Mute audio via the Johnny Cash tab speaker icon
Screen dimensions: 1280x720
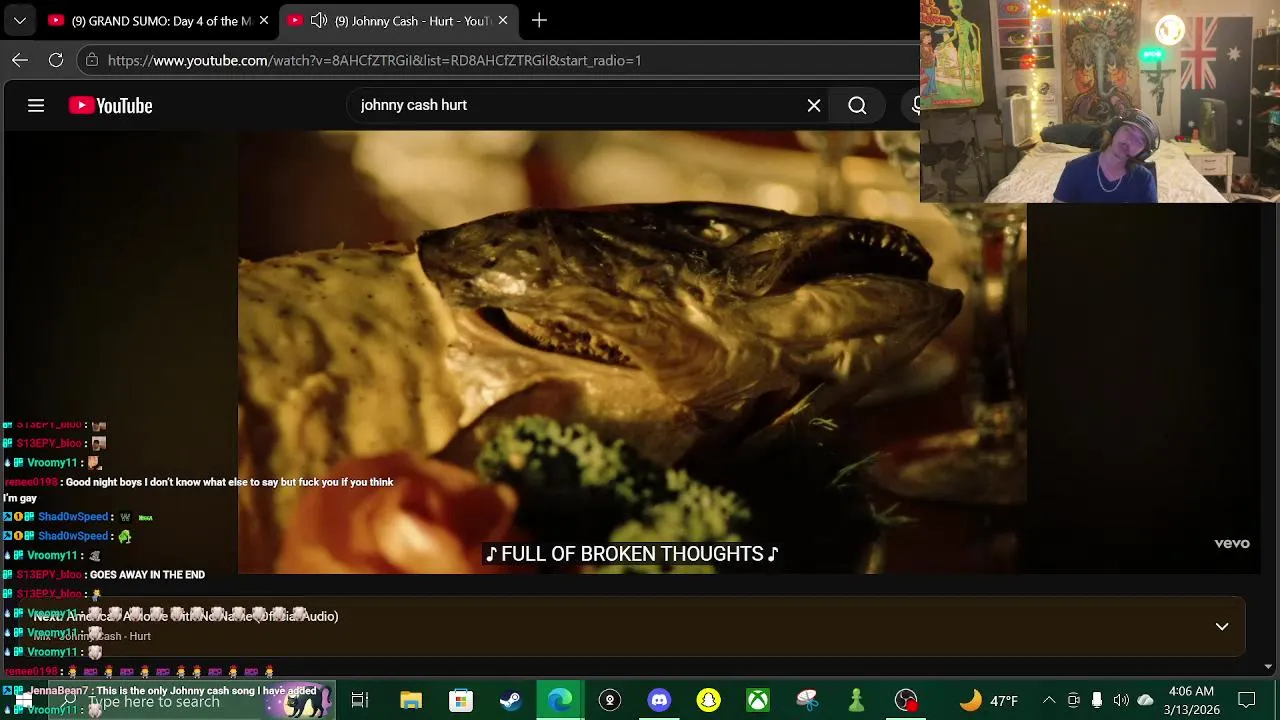319,20
